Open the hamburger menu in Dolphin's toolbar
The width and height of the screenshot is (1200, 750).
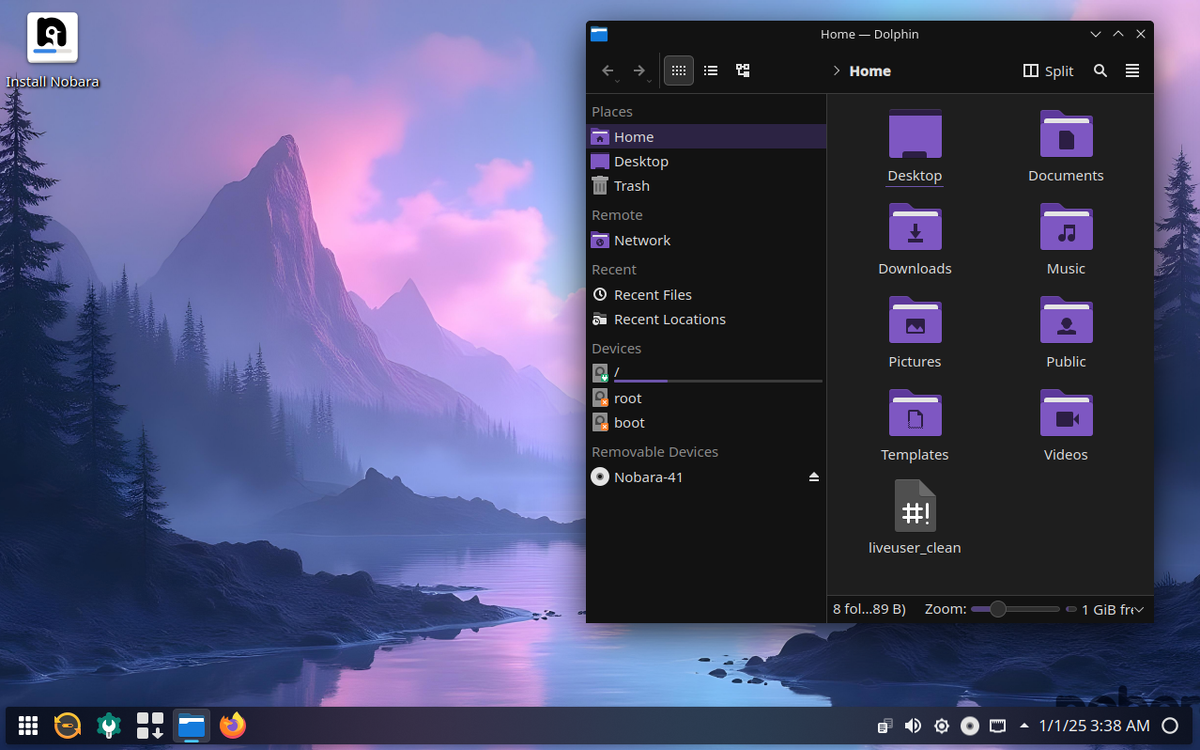click(x=1132, y=70)
